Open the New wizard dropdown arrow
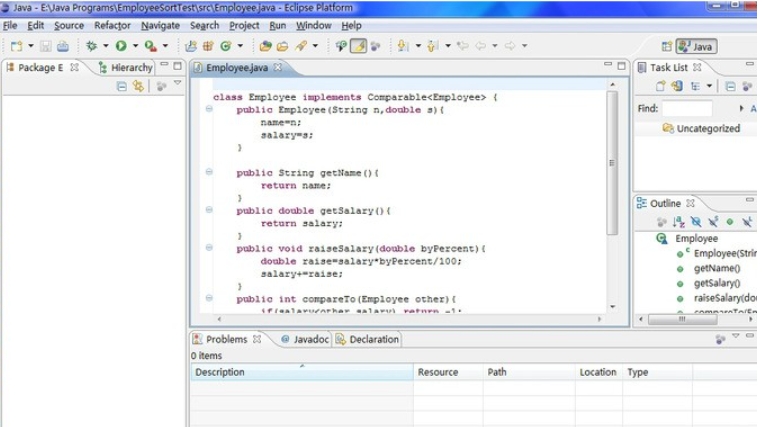This screenshot has width=762, height=427. click(x=31, y=46)
